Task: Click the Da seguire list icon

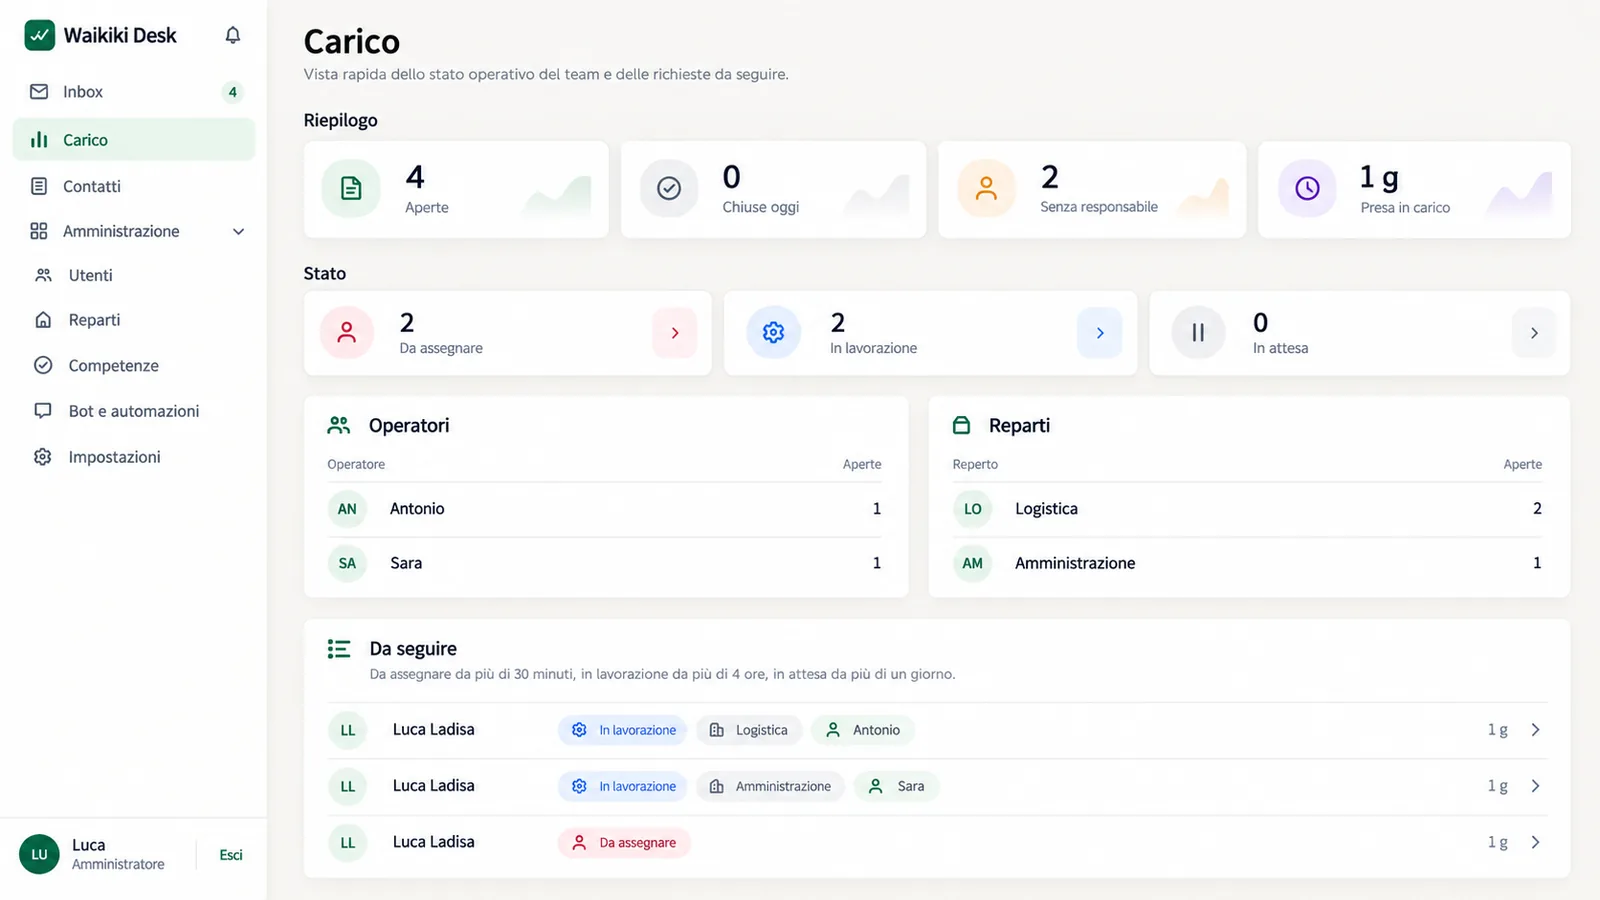Action: [339, 649]
